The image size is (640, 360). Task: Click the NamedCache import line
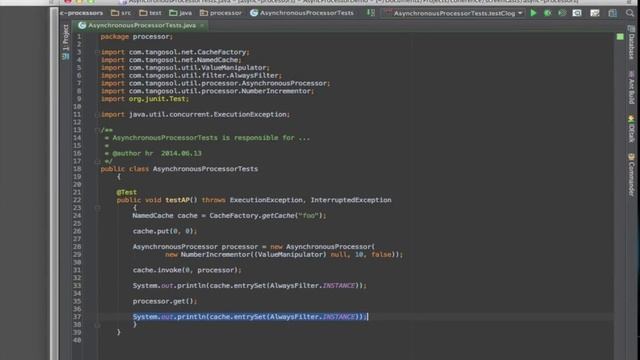click(171, 60)
